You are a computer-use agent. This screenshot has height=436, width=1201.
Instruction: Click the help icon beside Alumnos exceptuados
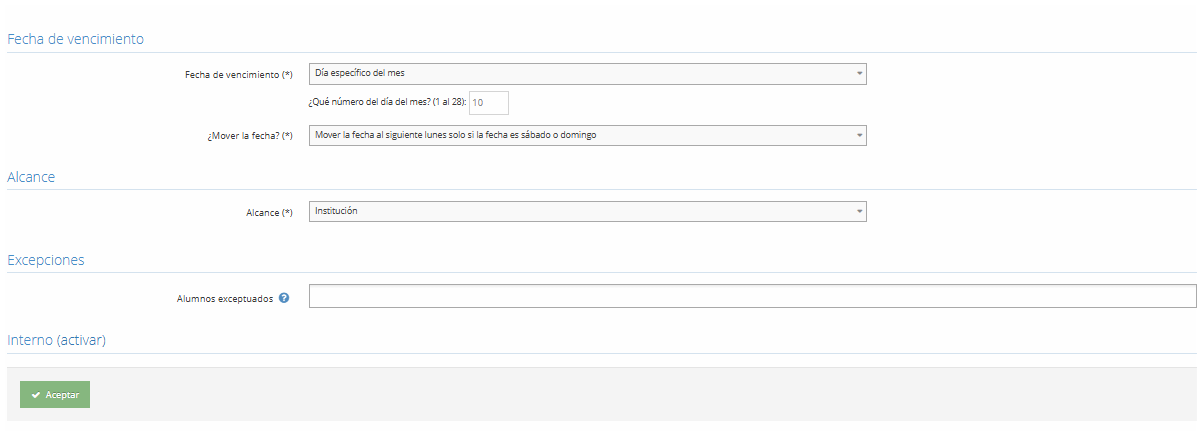(x=284, y=298)
